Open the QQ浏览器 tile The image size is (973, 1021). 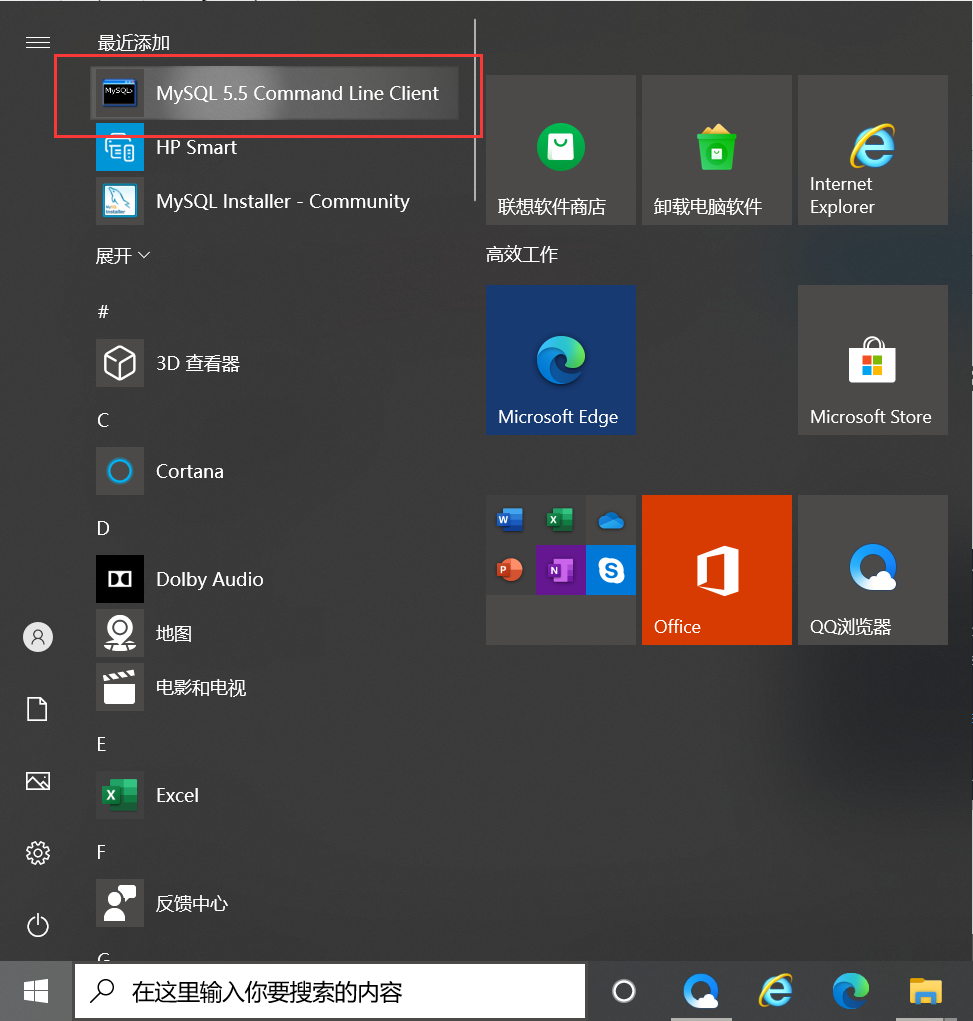tap(873, 570)
